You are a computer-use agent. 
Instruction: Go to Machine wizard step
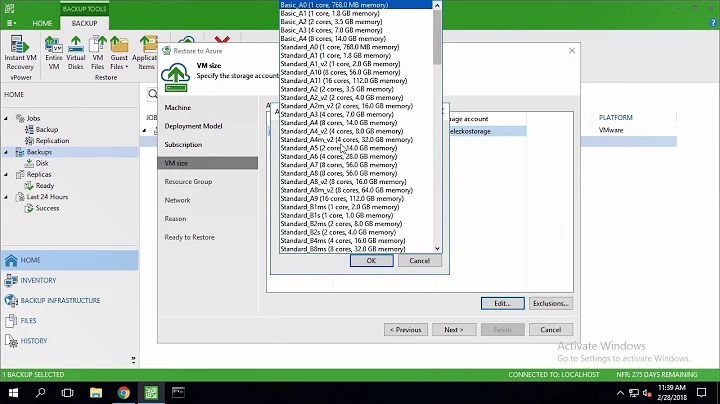(x=178, y=107)
